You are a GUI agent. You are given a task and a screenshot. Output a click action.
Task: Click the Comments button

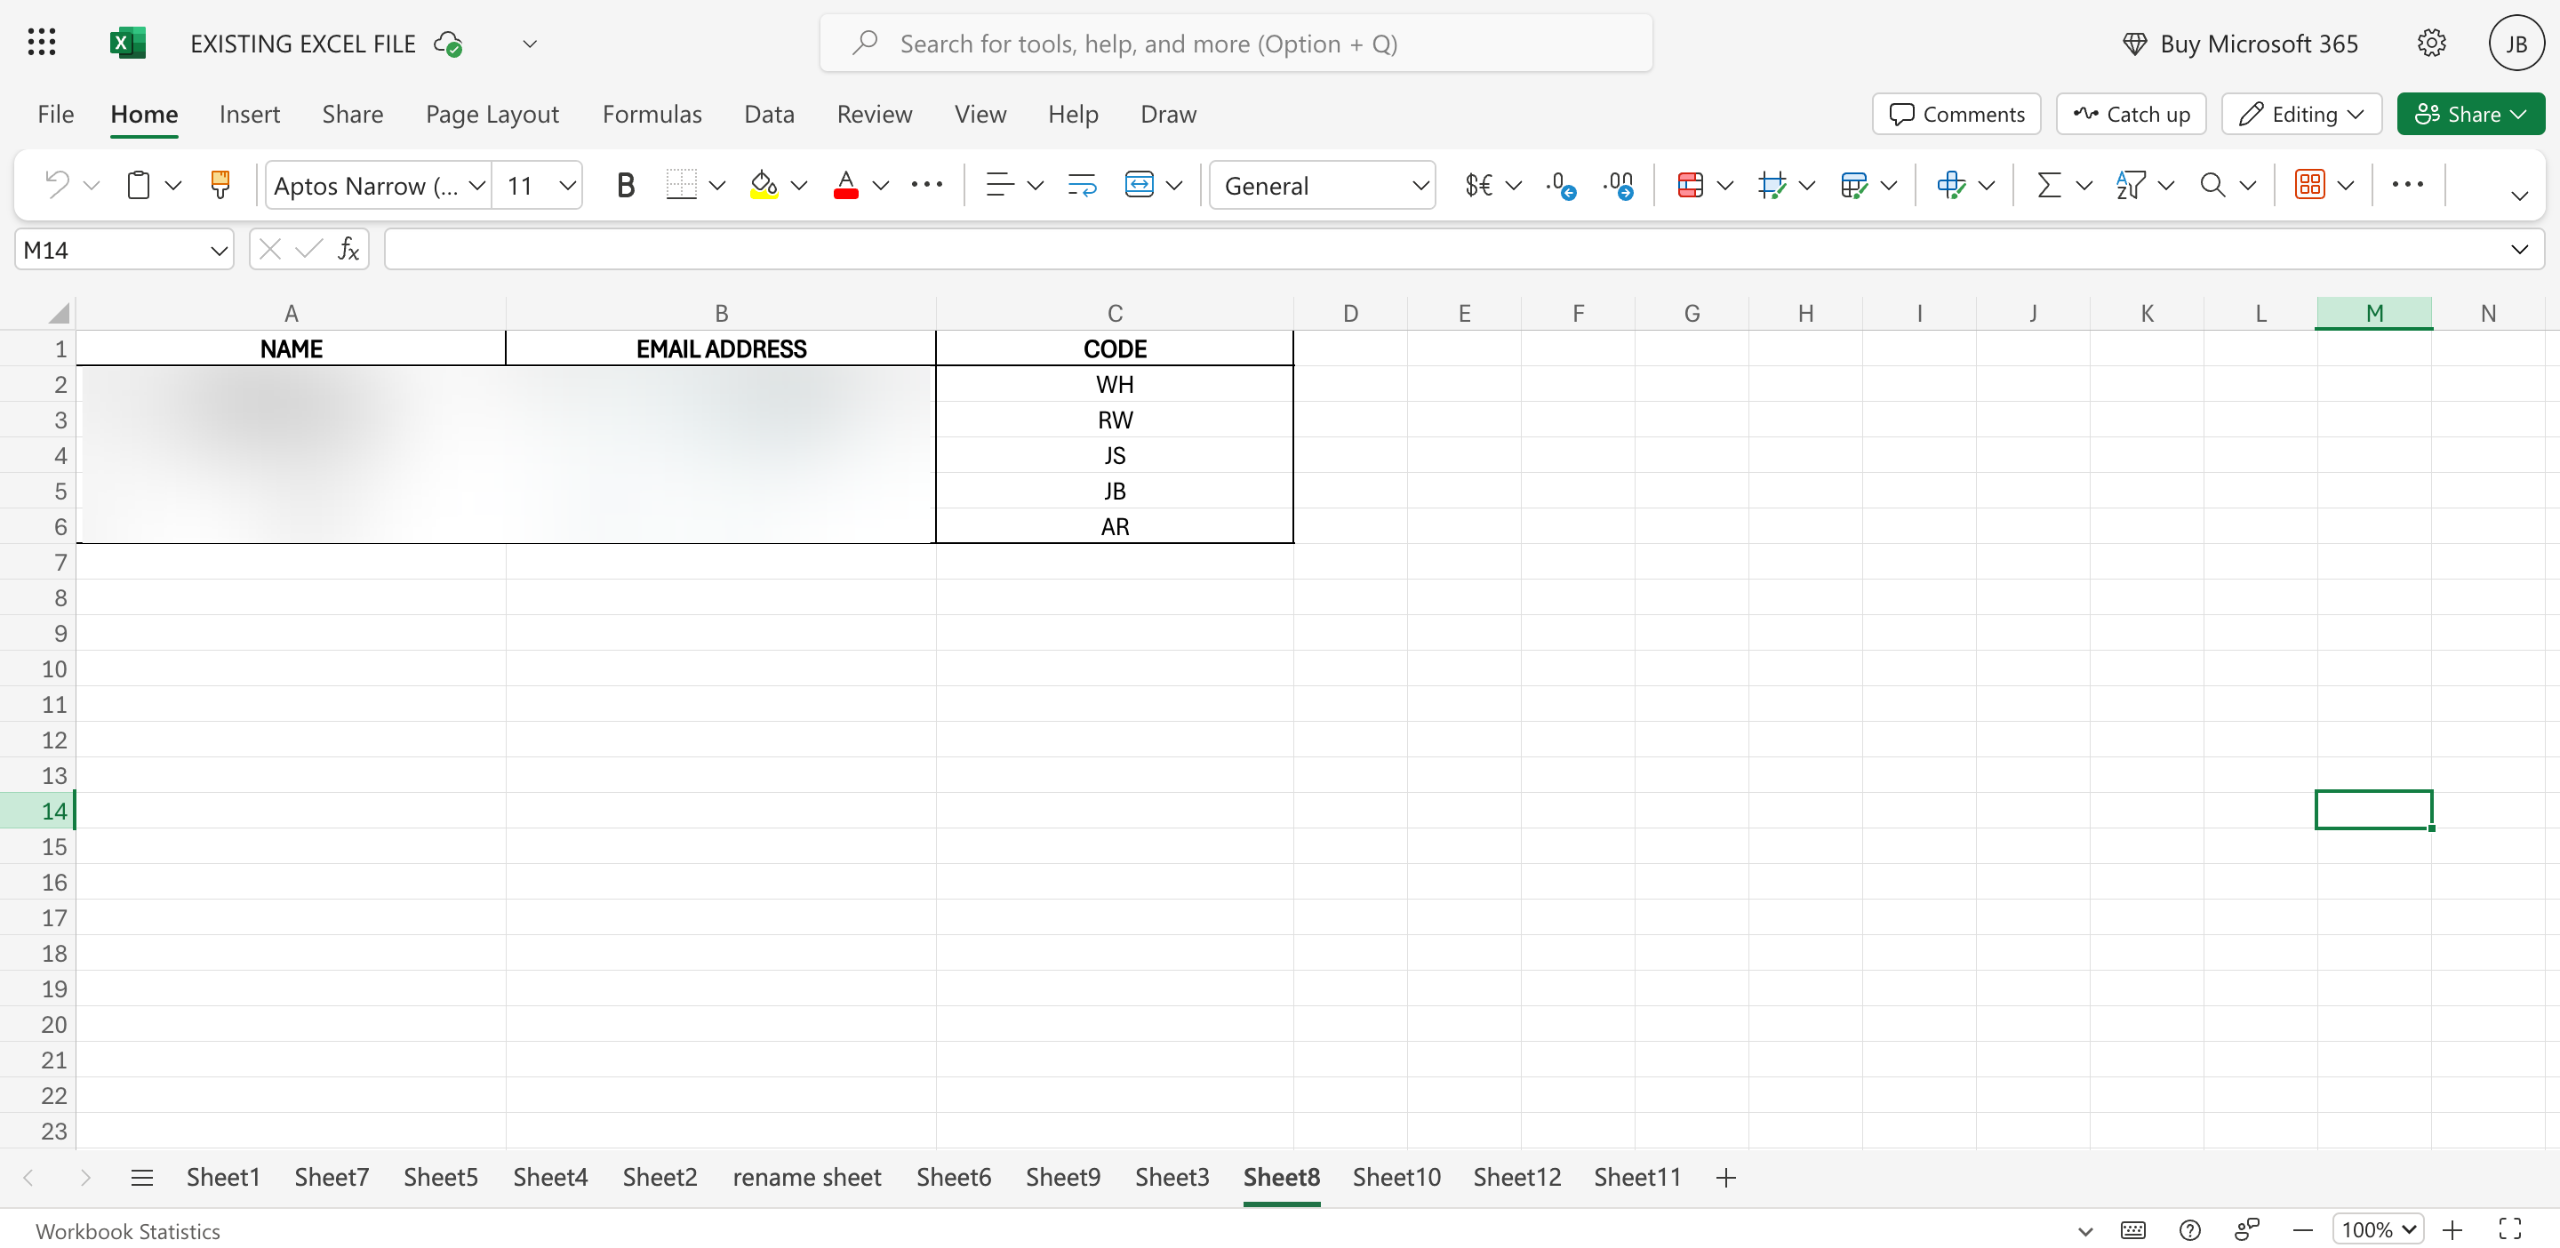pyautogui.click(x=1956, y=114)
